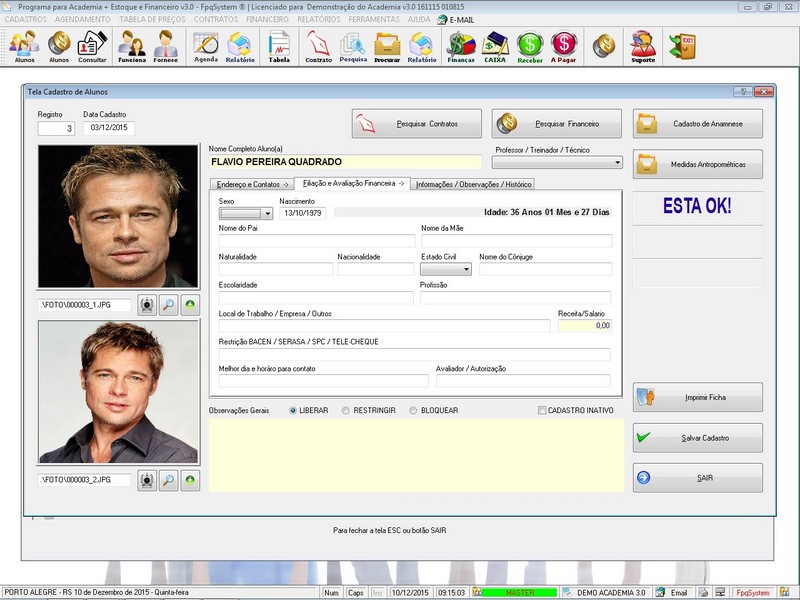
Task: Open Cadastro de Anamnese button
Action: point(698,123)
